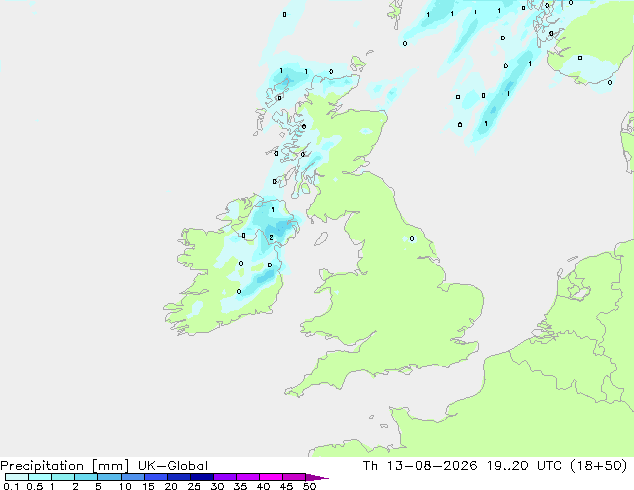
Task: Click the '50' legend scale value
Action: (x=309, y=486)
